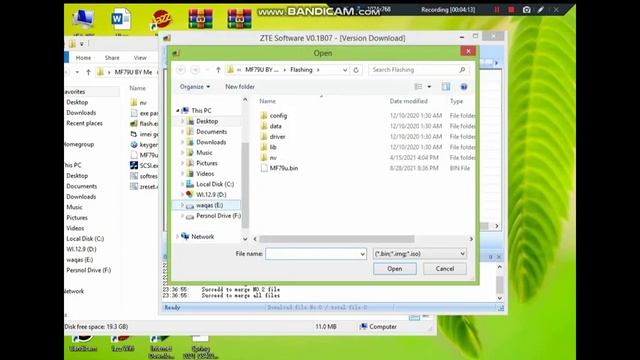Open the View tab in Explorer window
This screenshot has height=360, width=640.
[x=140, y=58]
